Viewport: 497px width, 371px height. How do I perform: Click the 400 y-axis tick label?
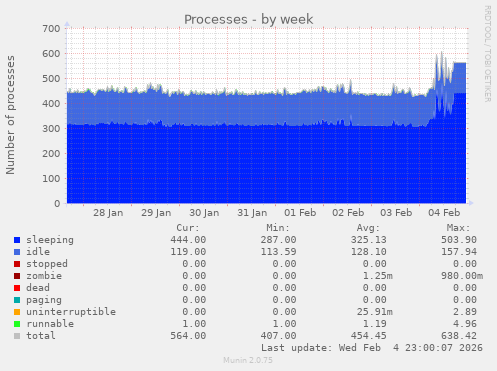pyautogui.click(x=51, y=104)
